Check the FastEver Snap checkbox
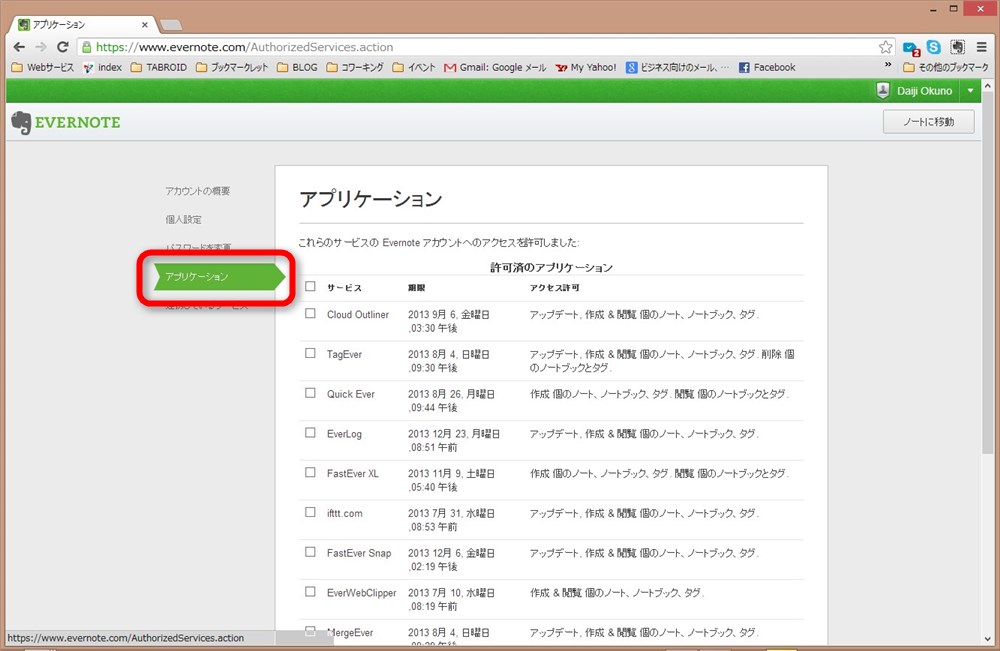 pos(310,552)
